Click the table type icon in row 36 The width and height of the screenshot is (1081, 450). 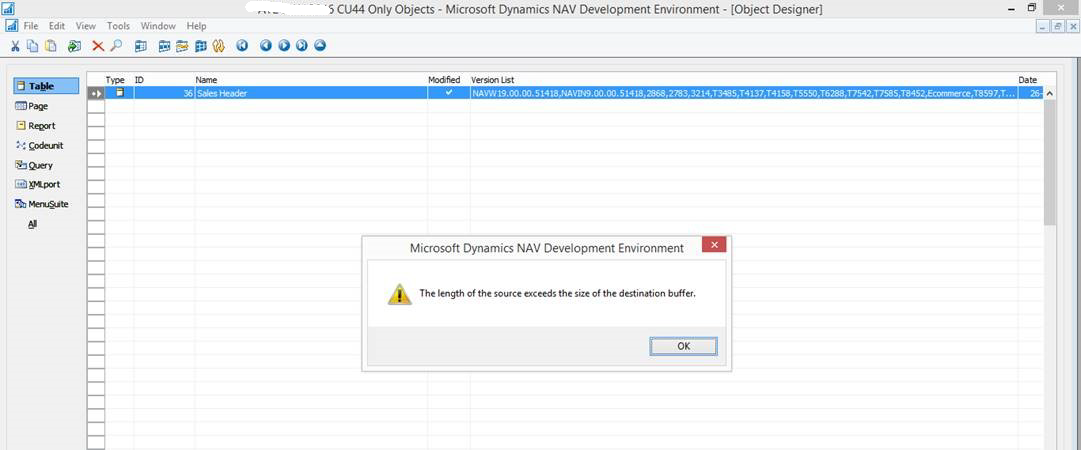point(120,92)
